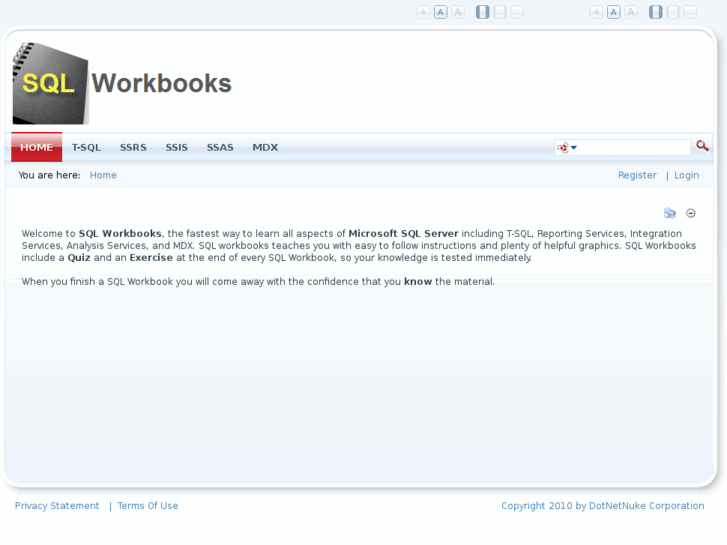Click the Login link
The image size is (727, 545).
[x=687, y=175]
